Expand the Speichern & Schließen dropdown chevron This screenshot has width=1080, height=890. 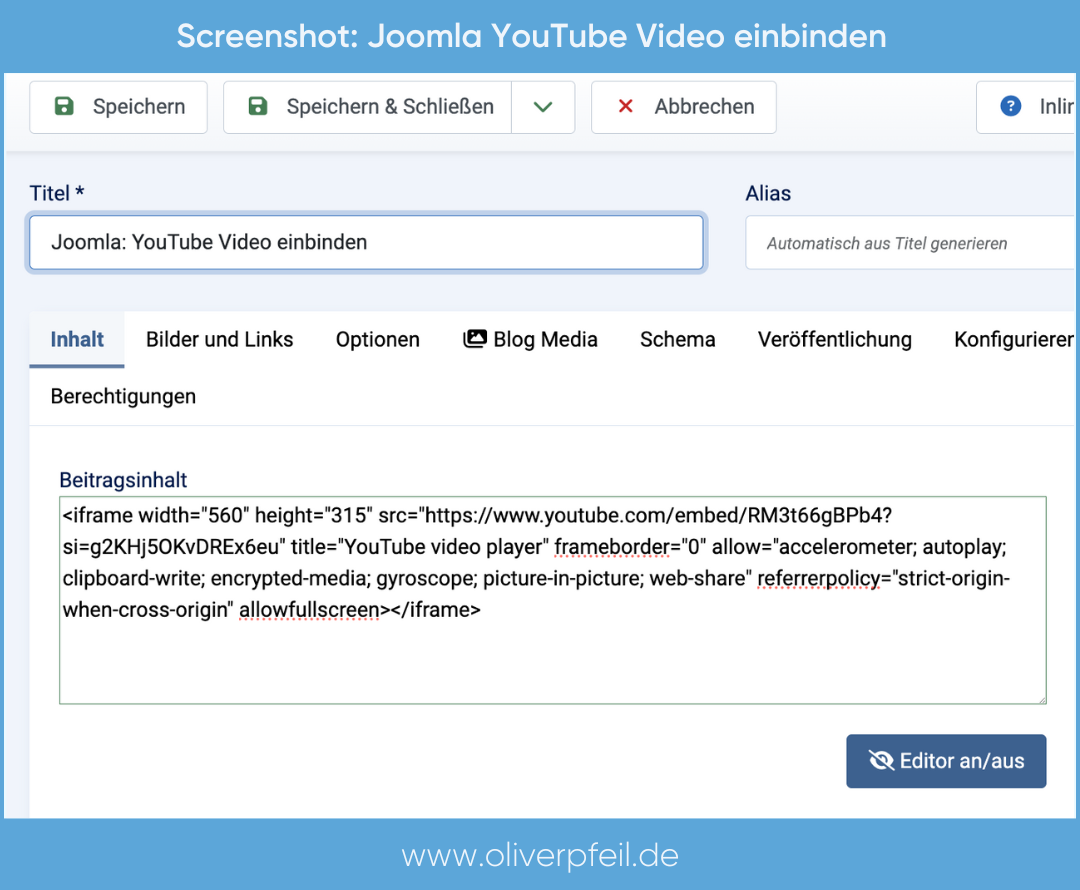click(x=544, y=107)
